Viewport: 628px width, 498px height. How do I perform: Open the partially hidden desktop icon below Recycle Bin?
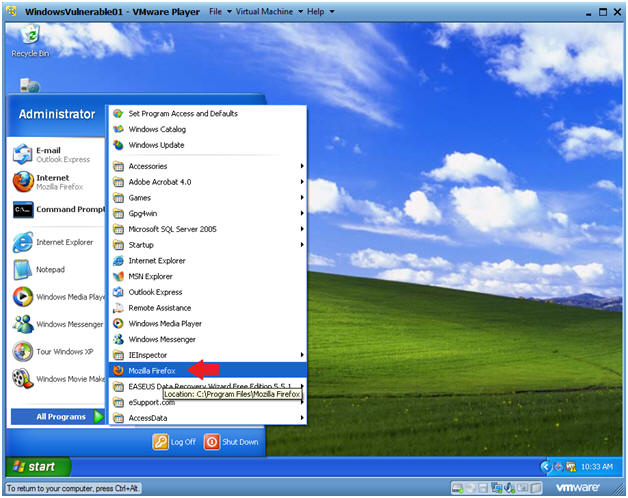click(30, 85)
